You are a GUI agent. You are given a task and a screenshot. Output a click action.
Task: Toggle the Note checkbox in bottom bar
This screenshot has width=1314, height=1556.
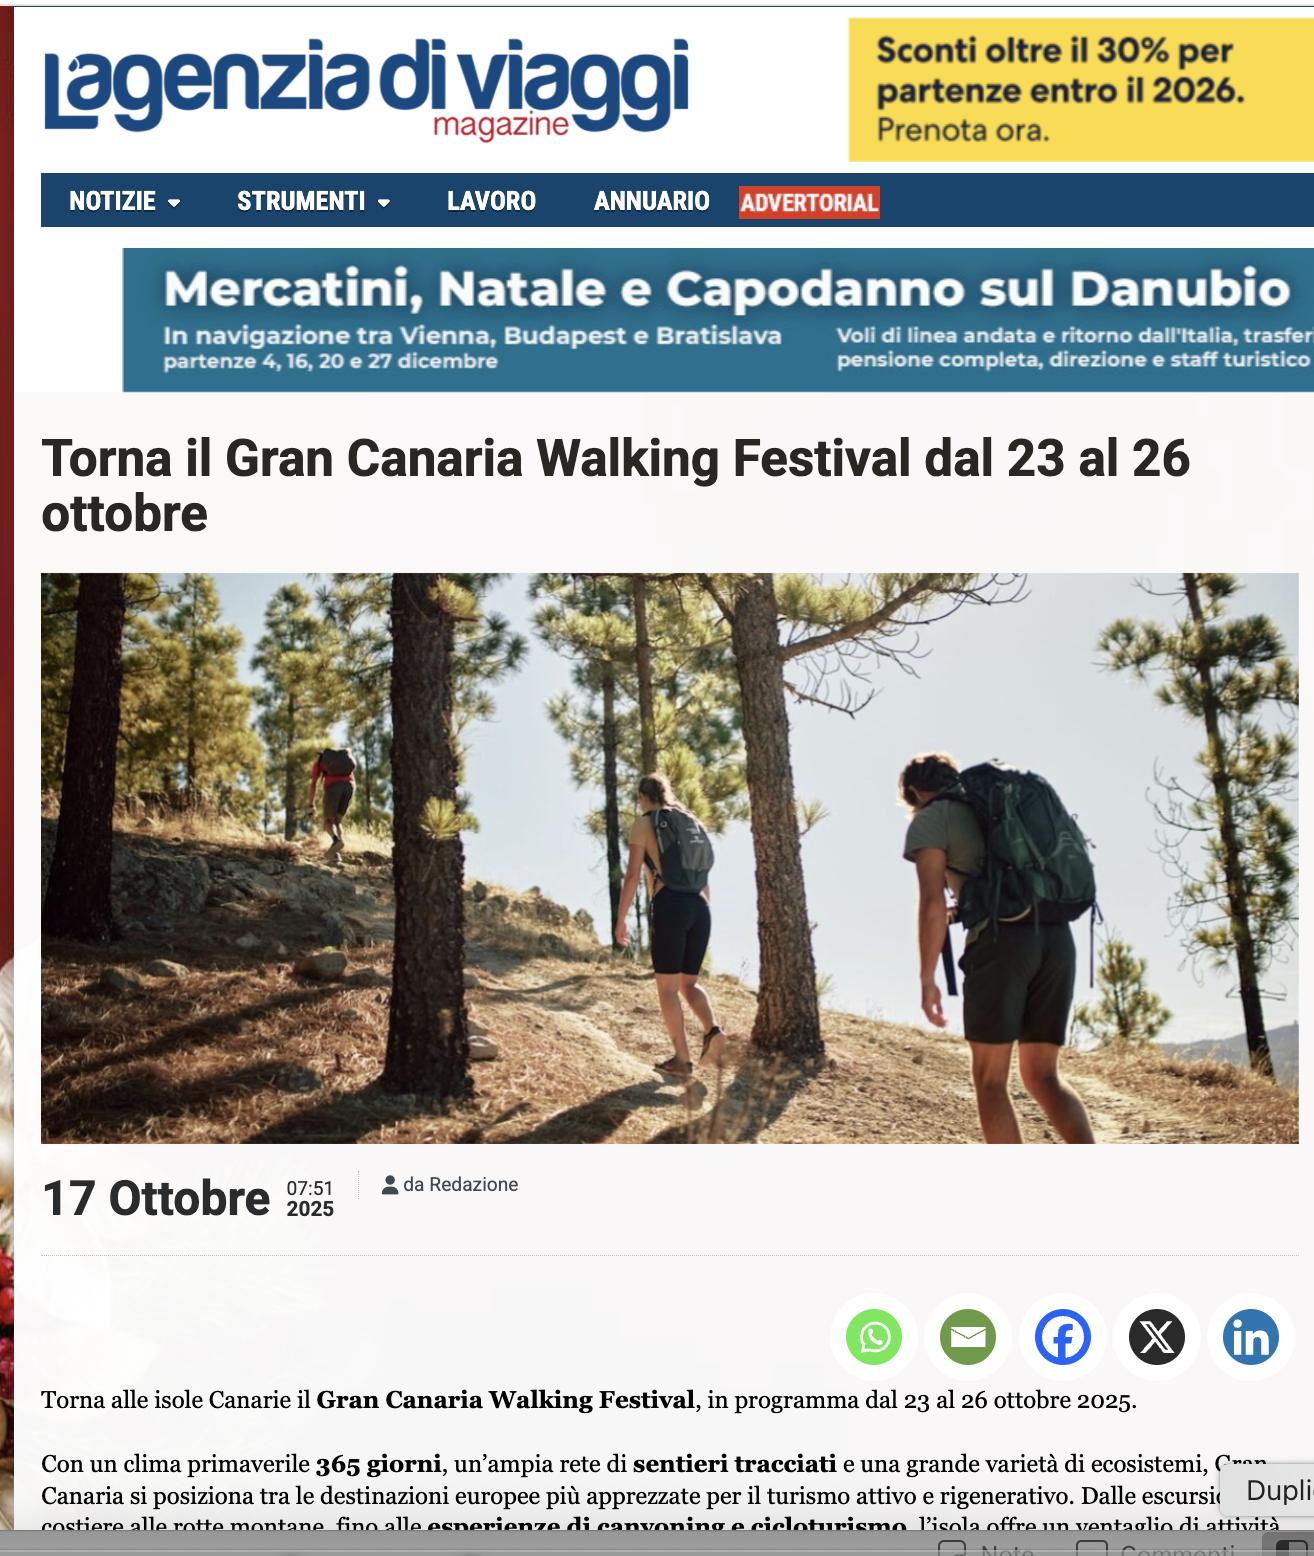[952, 1549]
